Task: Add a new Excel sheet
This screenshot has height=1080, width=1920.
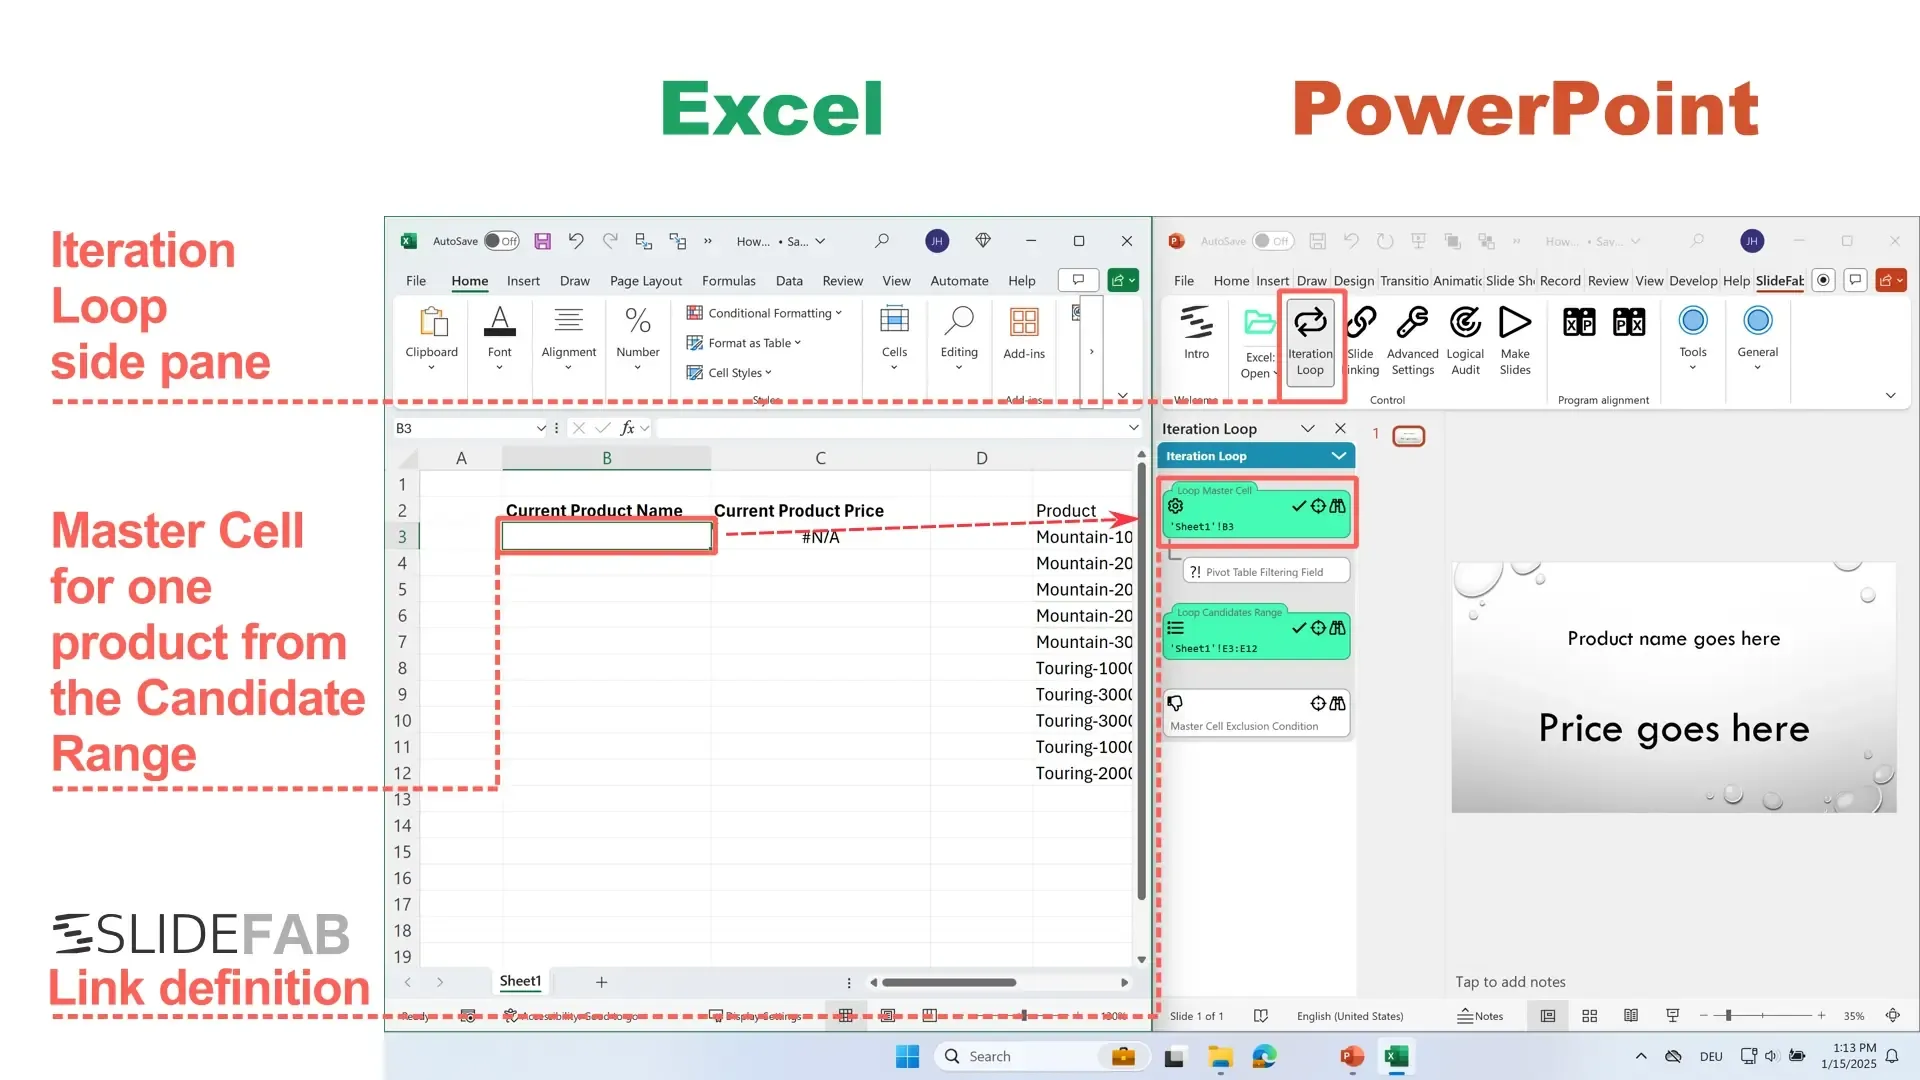Action: tap(601, 982)
